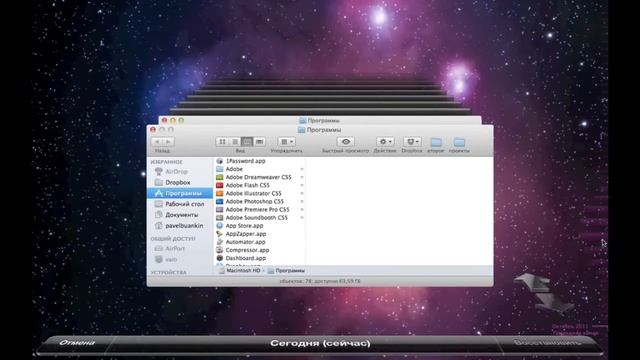Go back with the left navigation arrow
Viewport: 640px width, 360px height.
click(157, 142)
